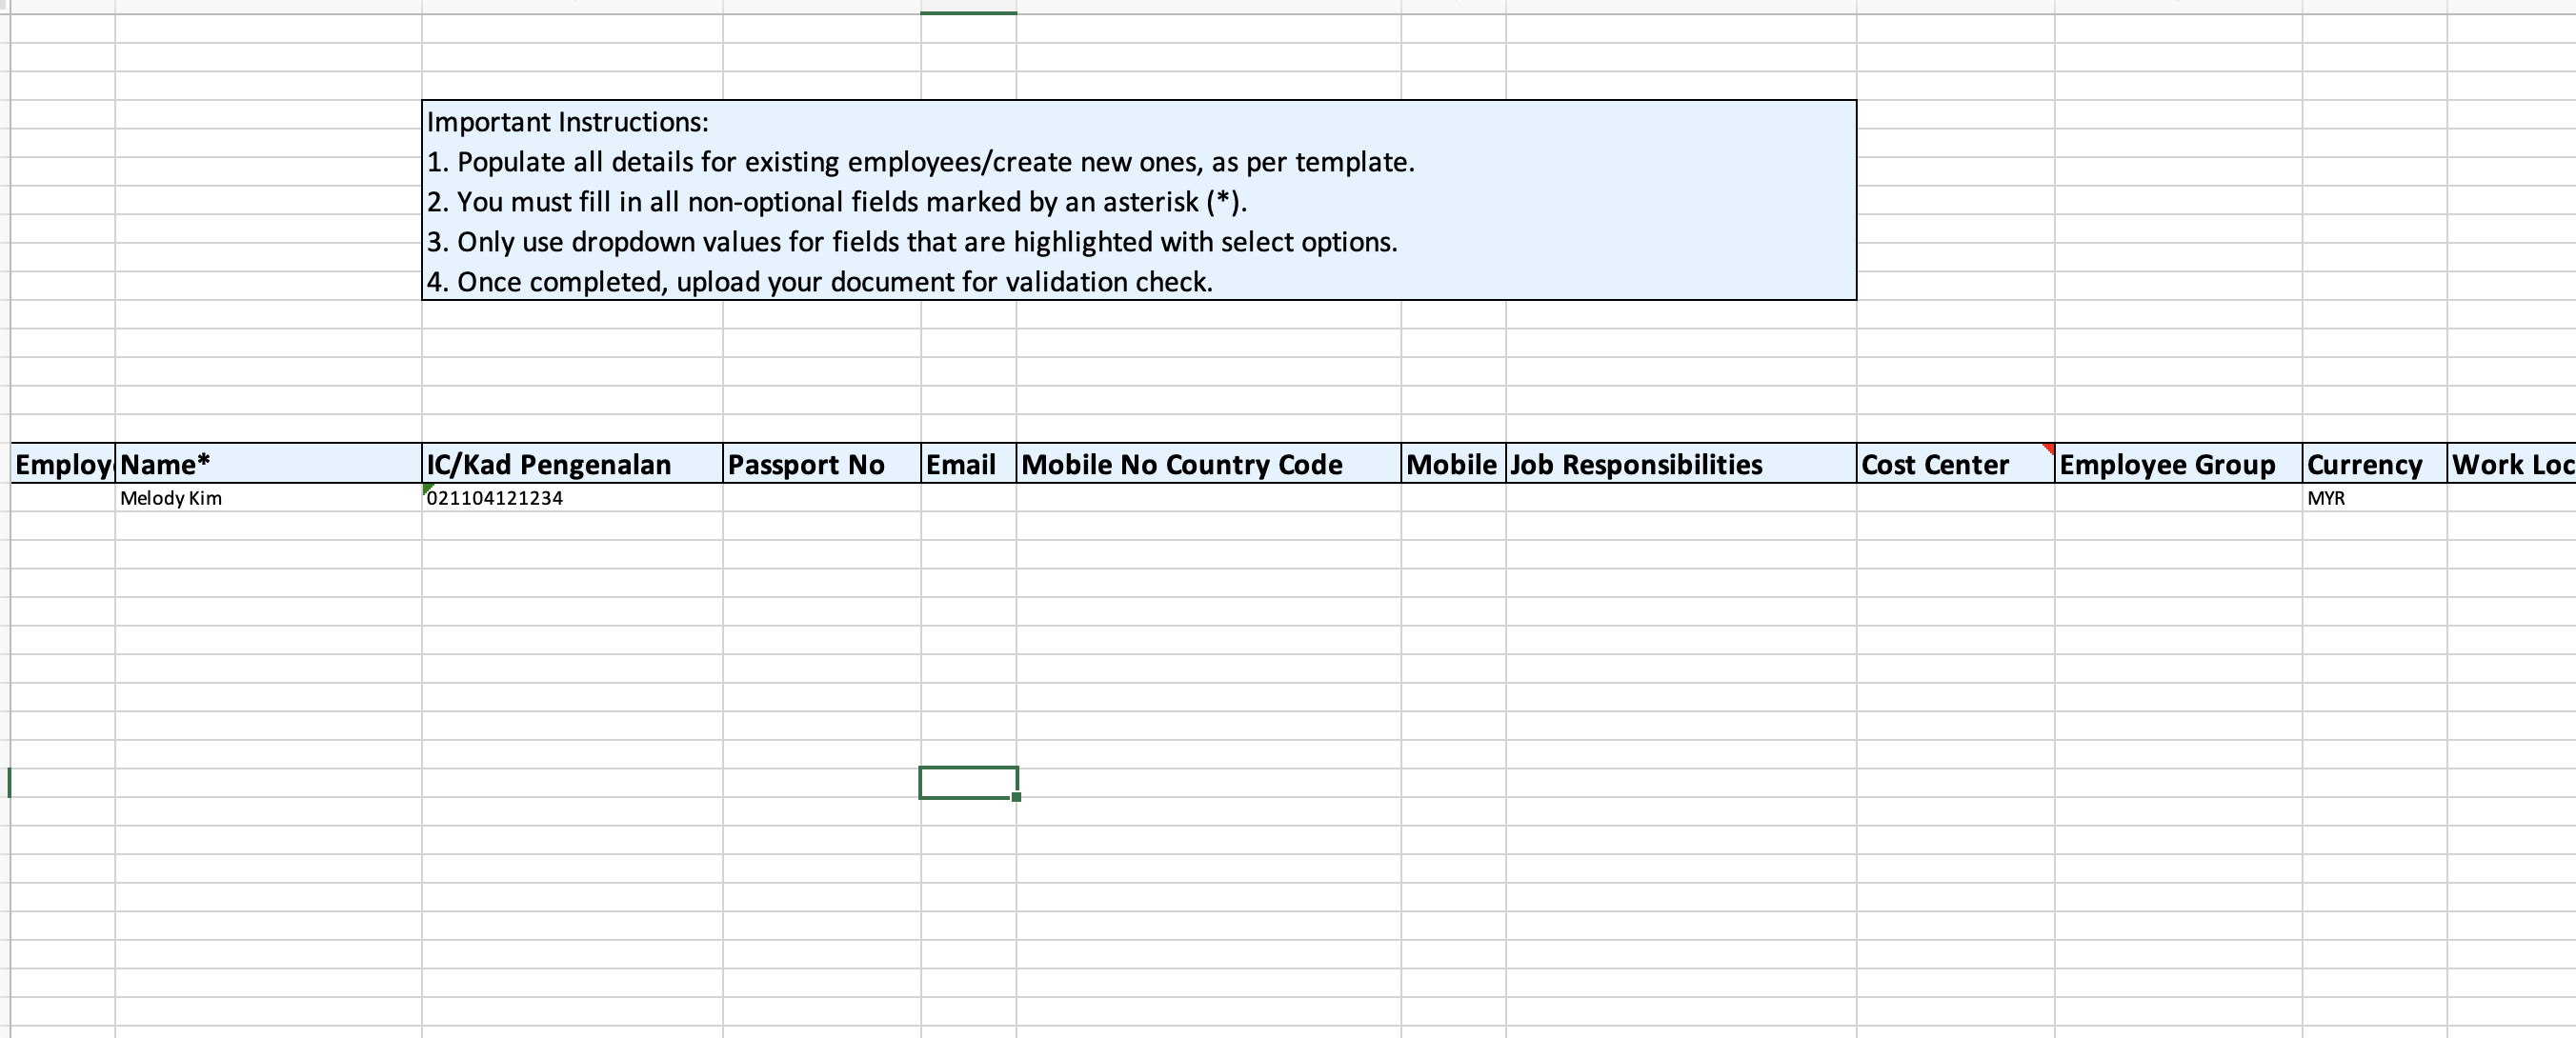
Task: Click the Currency header cell
Action: [x=2373, y=464]
